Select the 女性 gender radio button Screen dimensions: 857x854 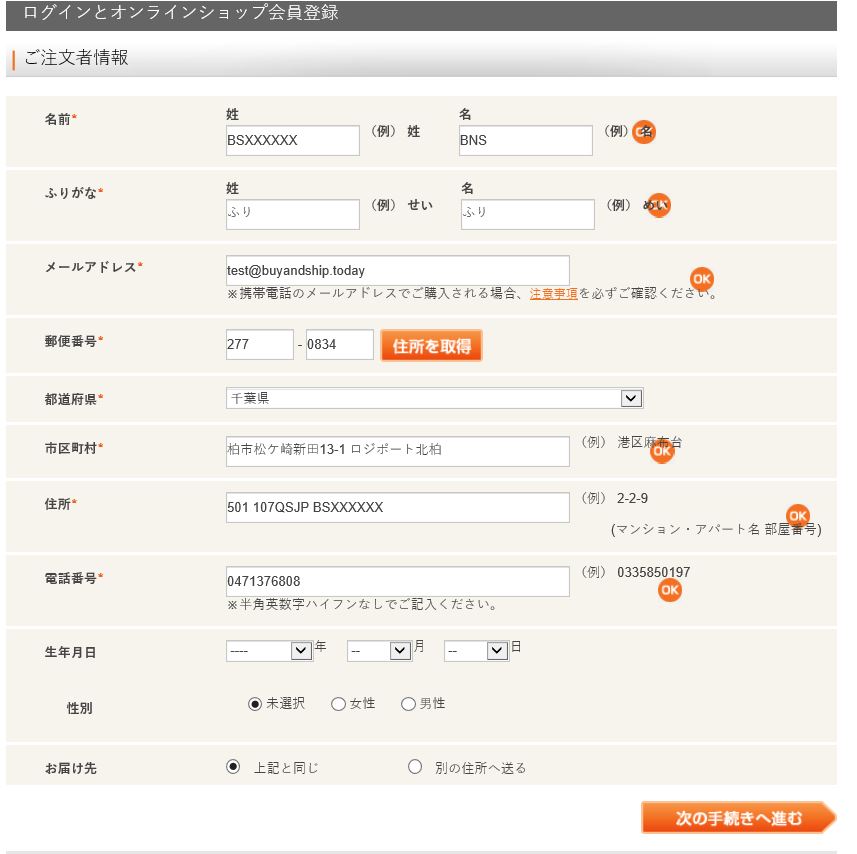coord(338,703)
